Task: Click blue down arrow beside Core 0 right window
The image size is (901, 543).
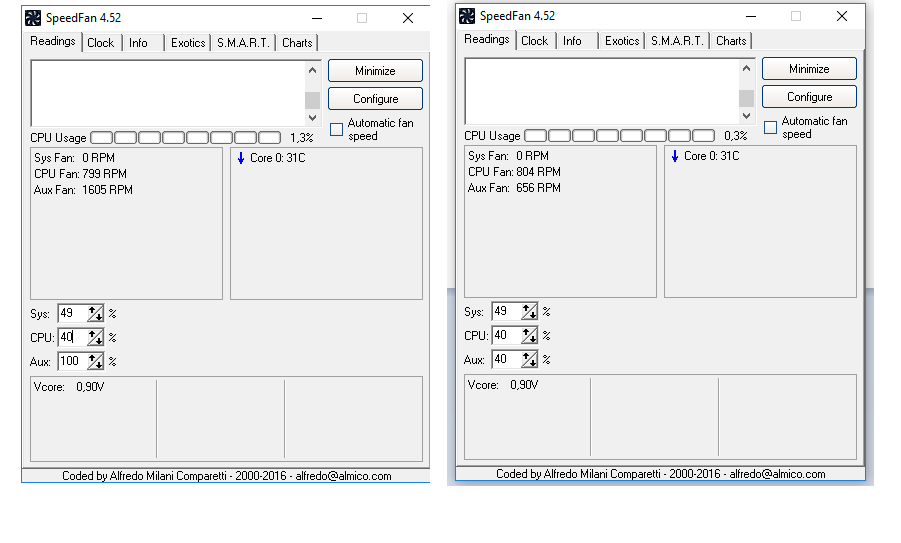Action: [675, 156]
